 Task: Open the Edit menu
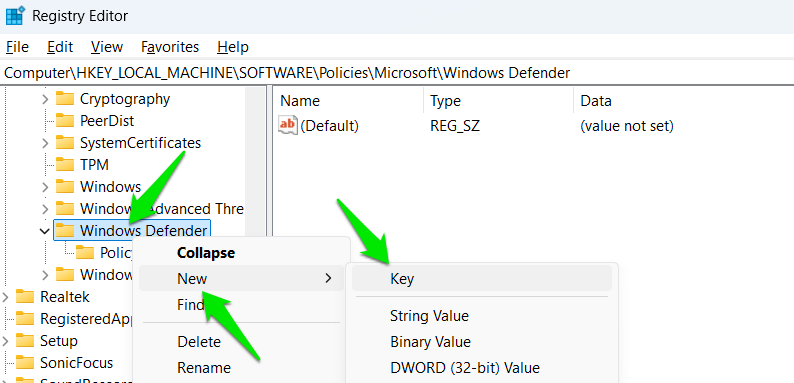pos(60,47)
